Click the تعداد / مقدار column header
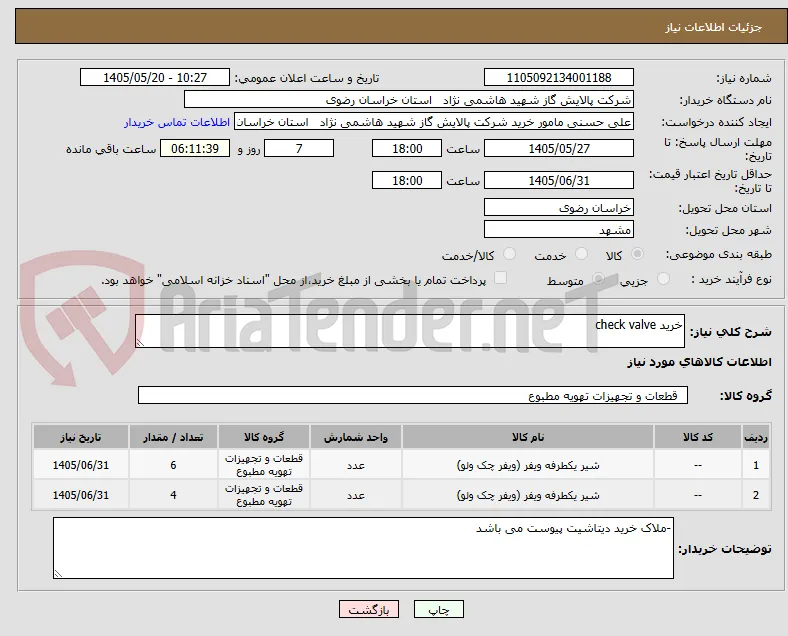This screenshot has height=636, width=788. pyautogui.click(x=173, y=437)
